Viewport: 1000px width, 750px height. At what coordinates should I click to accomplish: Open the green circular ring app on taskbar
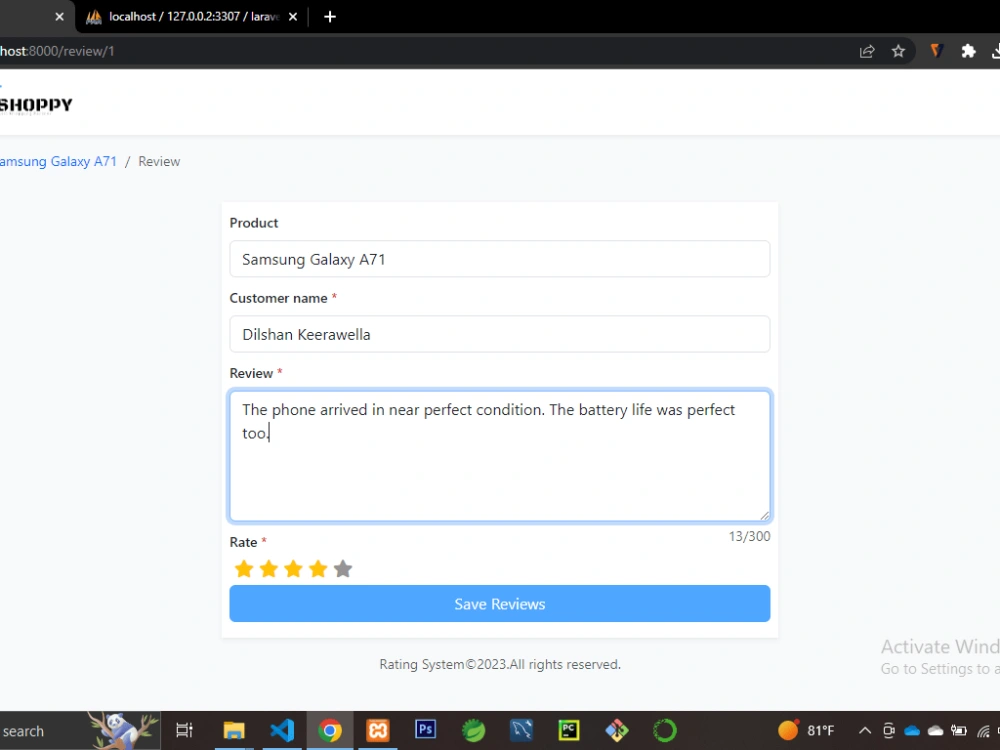tap(665, 730)
